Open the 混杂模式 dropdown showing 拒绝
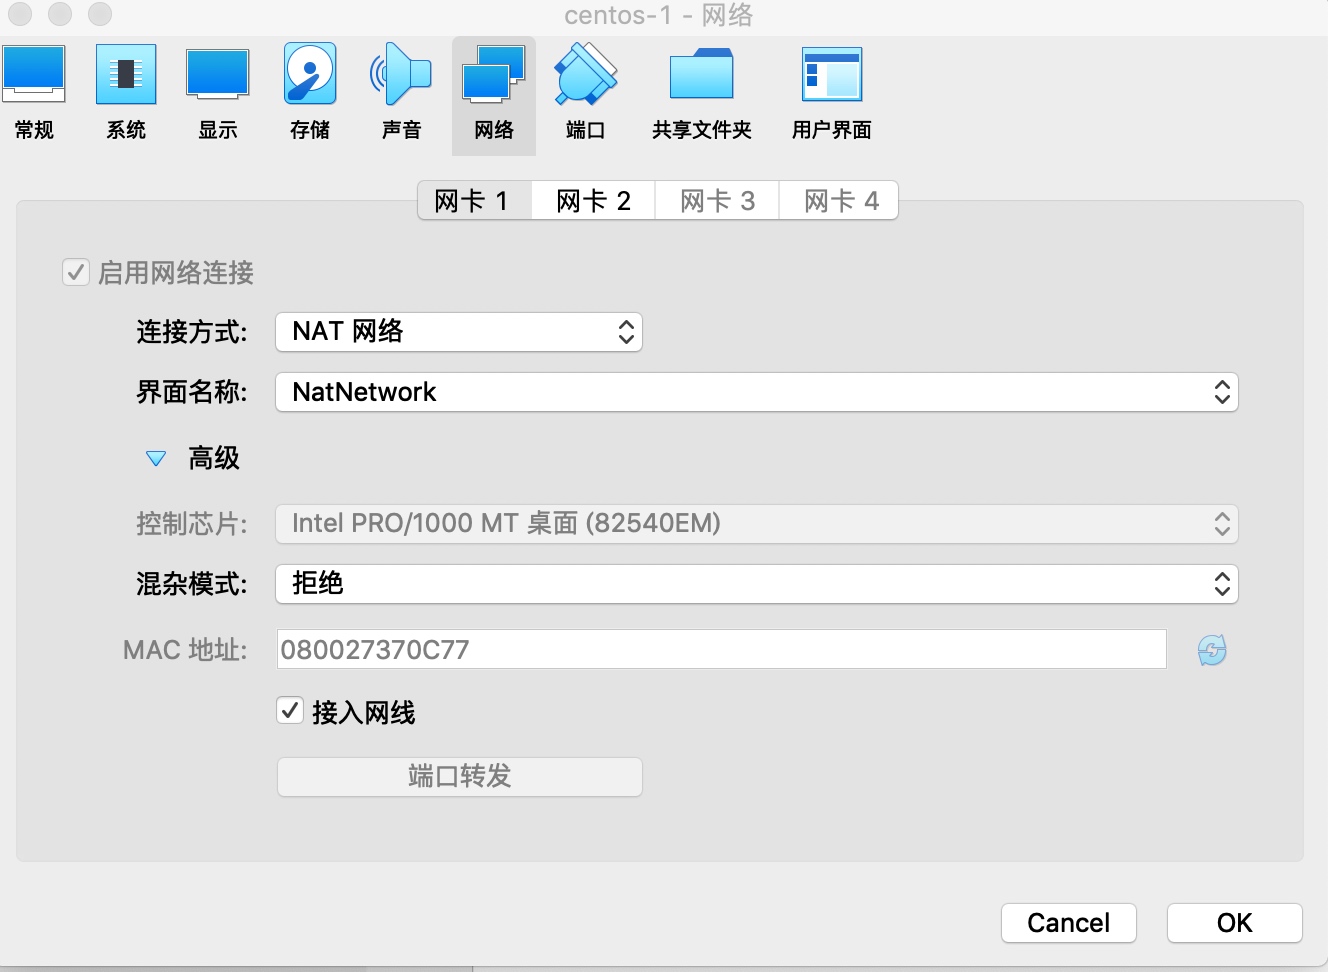Screen dimensions: 1328x972 pos(756,584)
